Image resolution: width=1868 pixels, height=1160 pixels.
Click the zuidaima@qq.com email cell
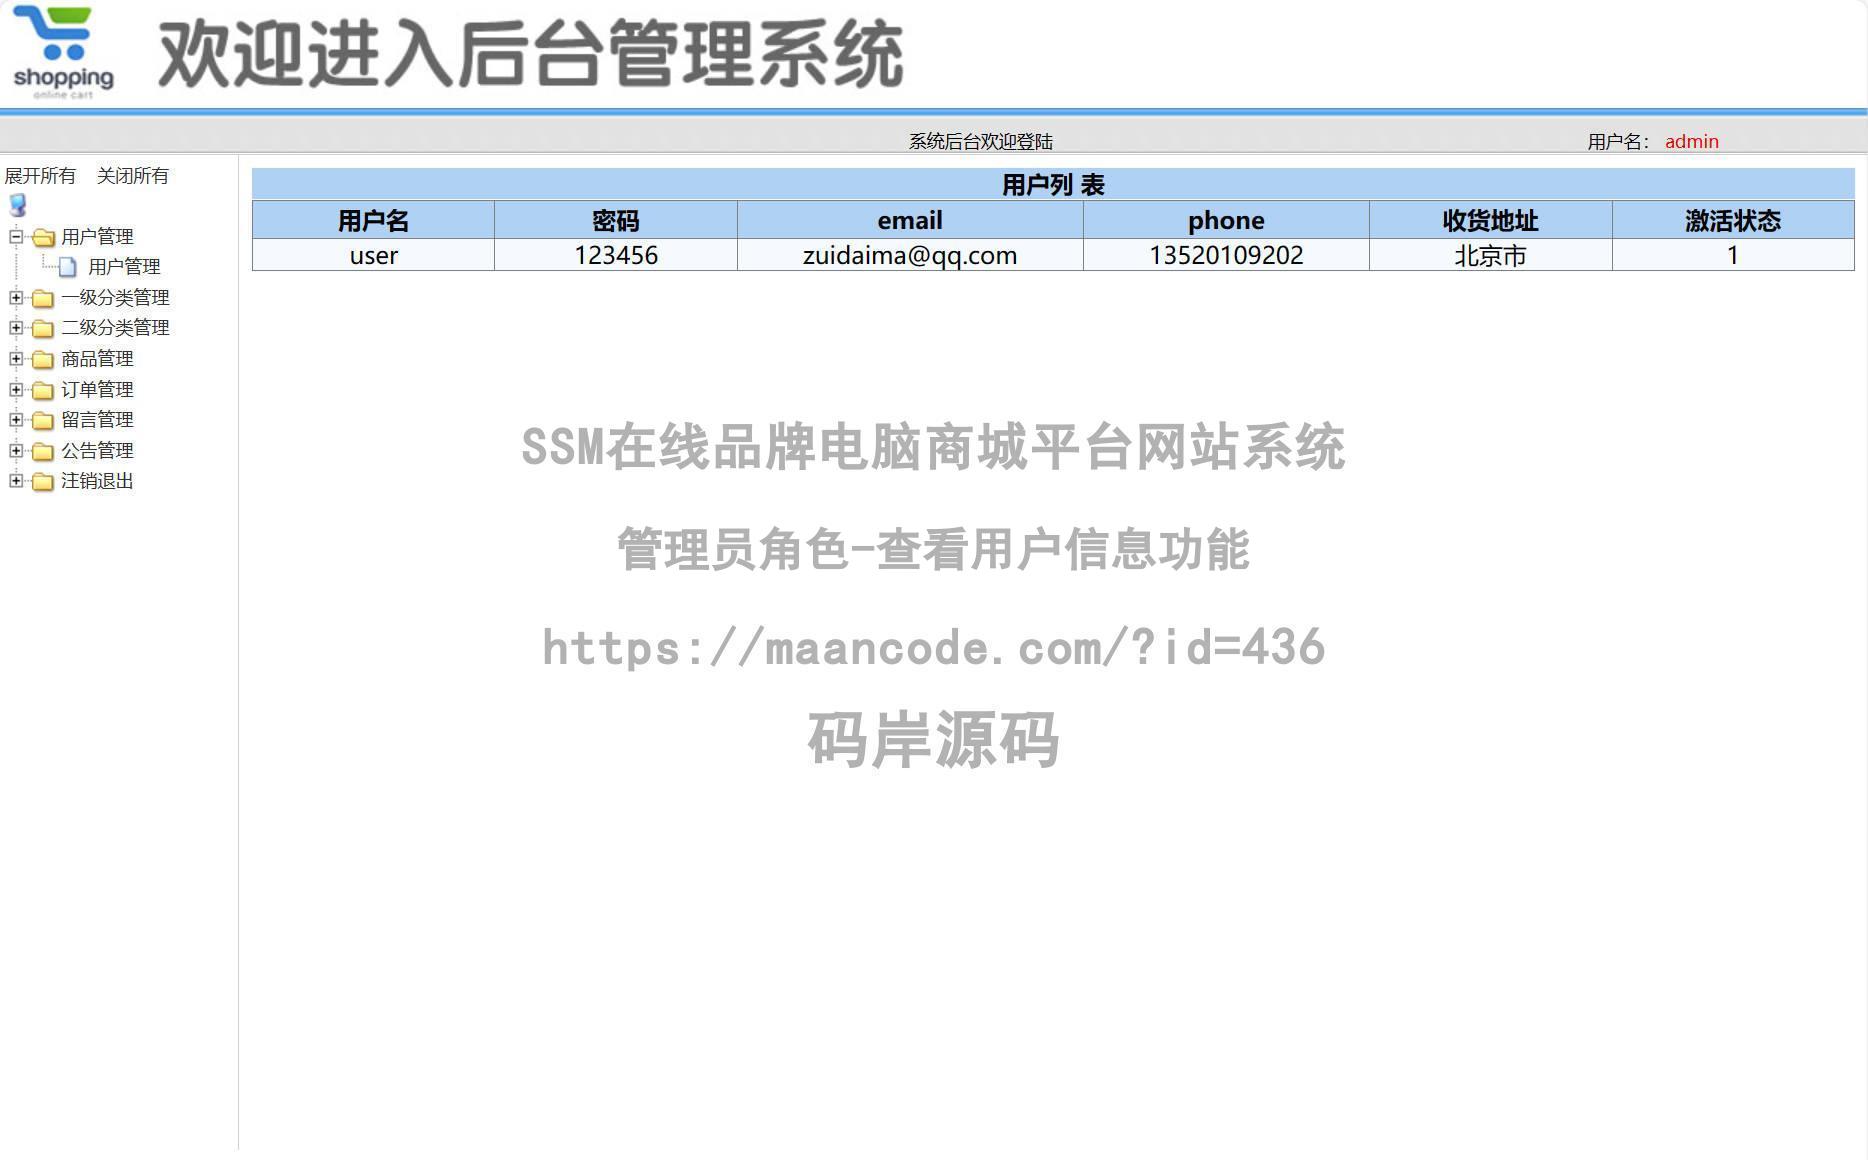910,255
